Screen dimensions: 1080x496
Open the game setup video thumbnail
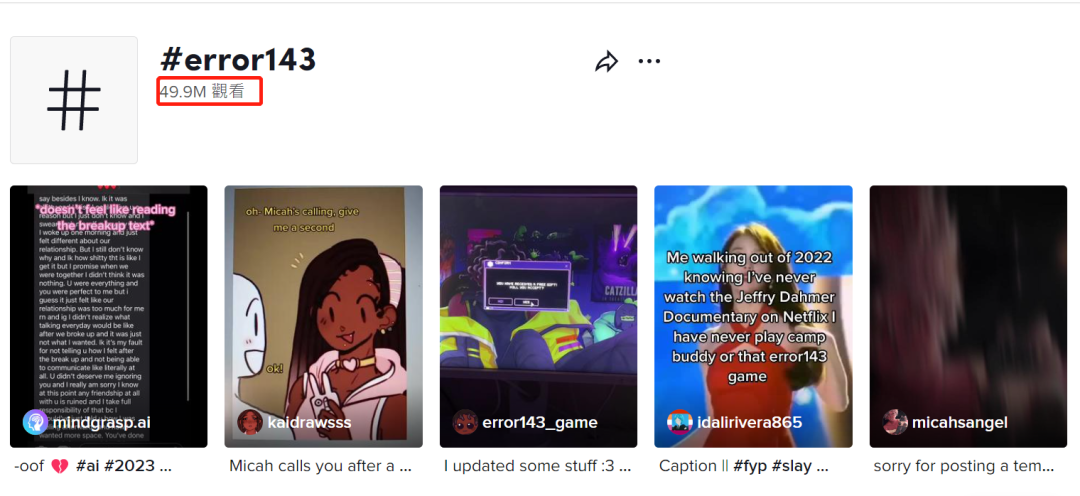[539, 316]
